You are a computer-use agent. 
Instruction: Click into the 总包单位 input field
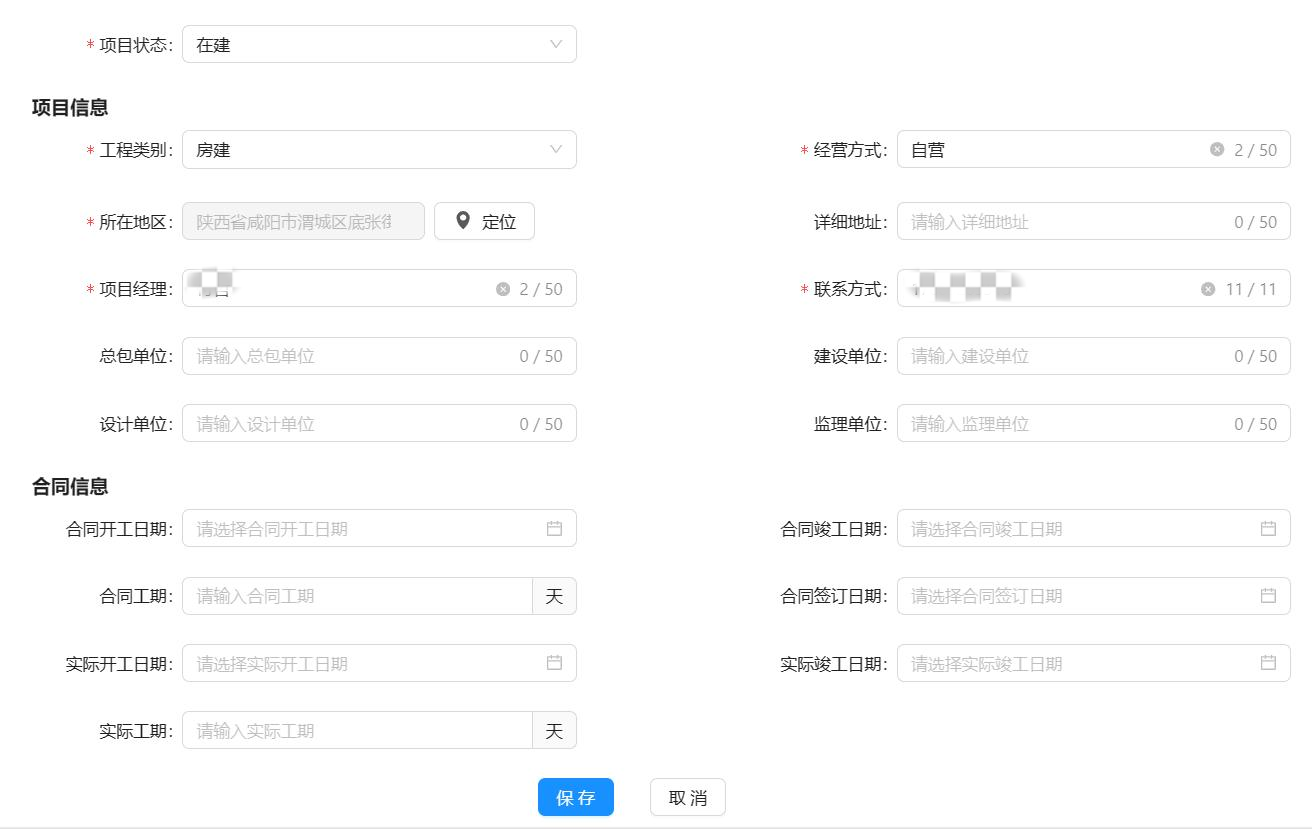click(x=350, y=356)
